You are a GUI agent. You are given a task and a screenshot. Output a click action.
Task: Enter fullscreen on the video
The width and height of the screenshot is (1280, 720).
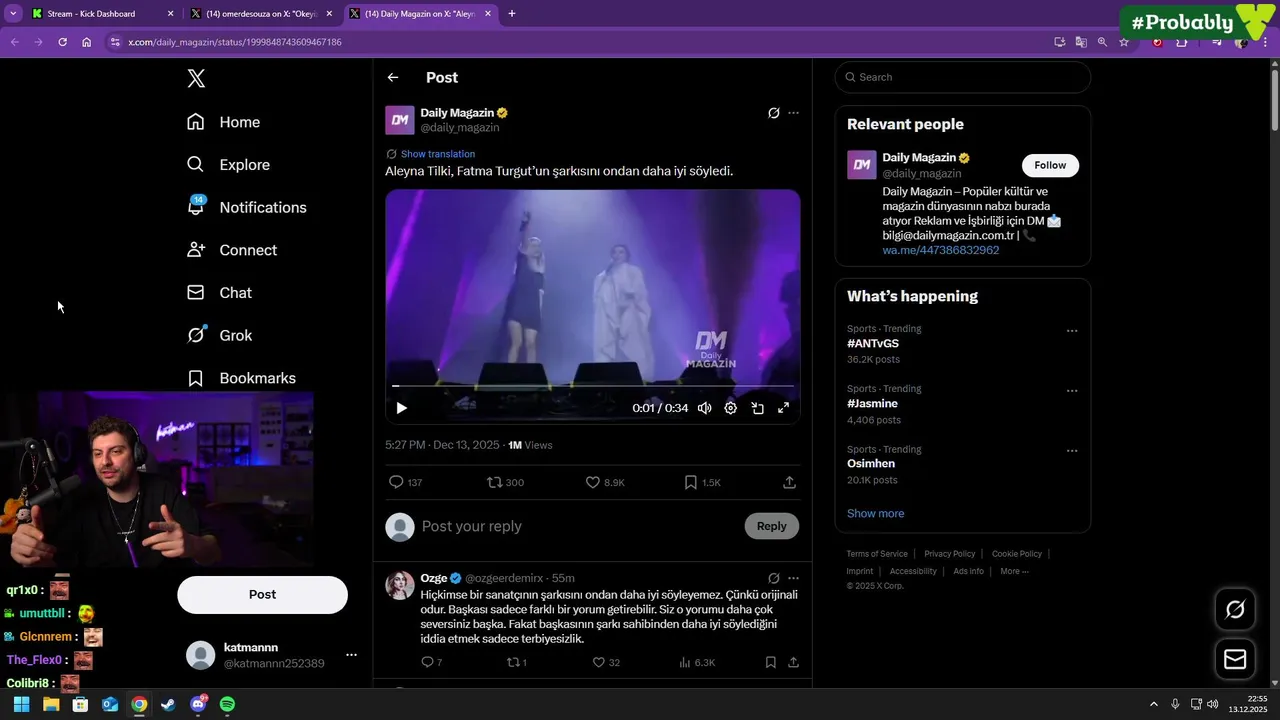pos(783,408)
